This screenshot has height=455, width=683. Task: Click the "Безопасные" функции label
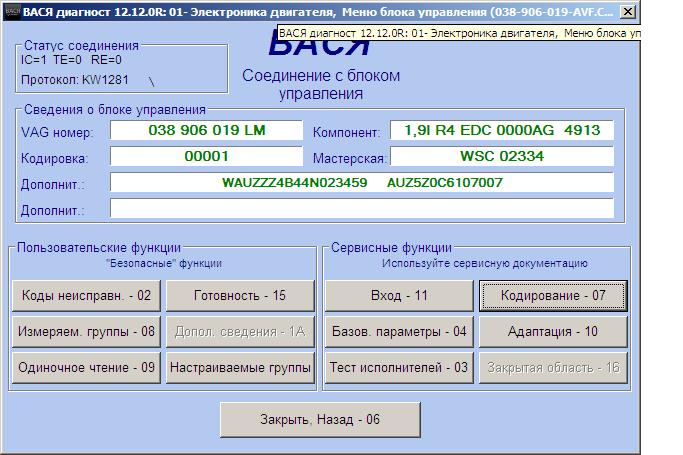point(164,263)
